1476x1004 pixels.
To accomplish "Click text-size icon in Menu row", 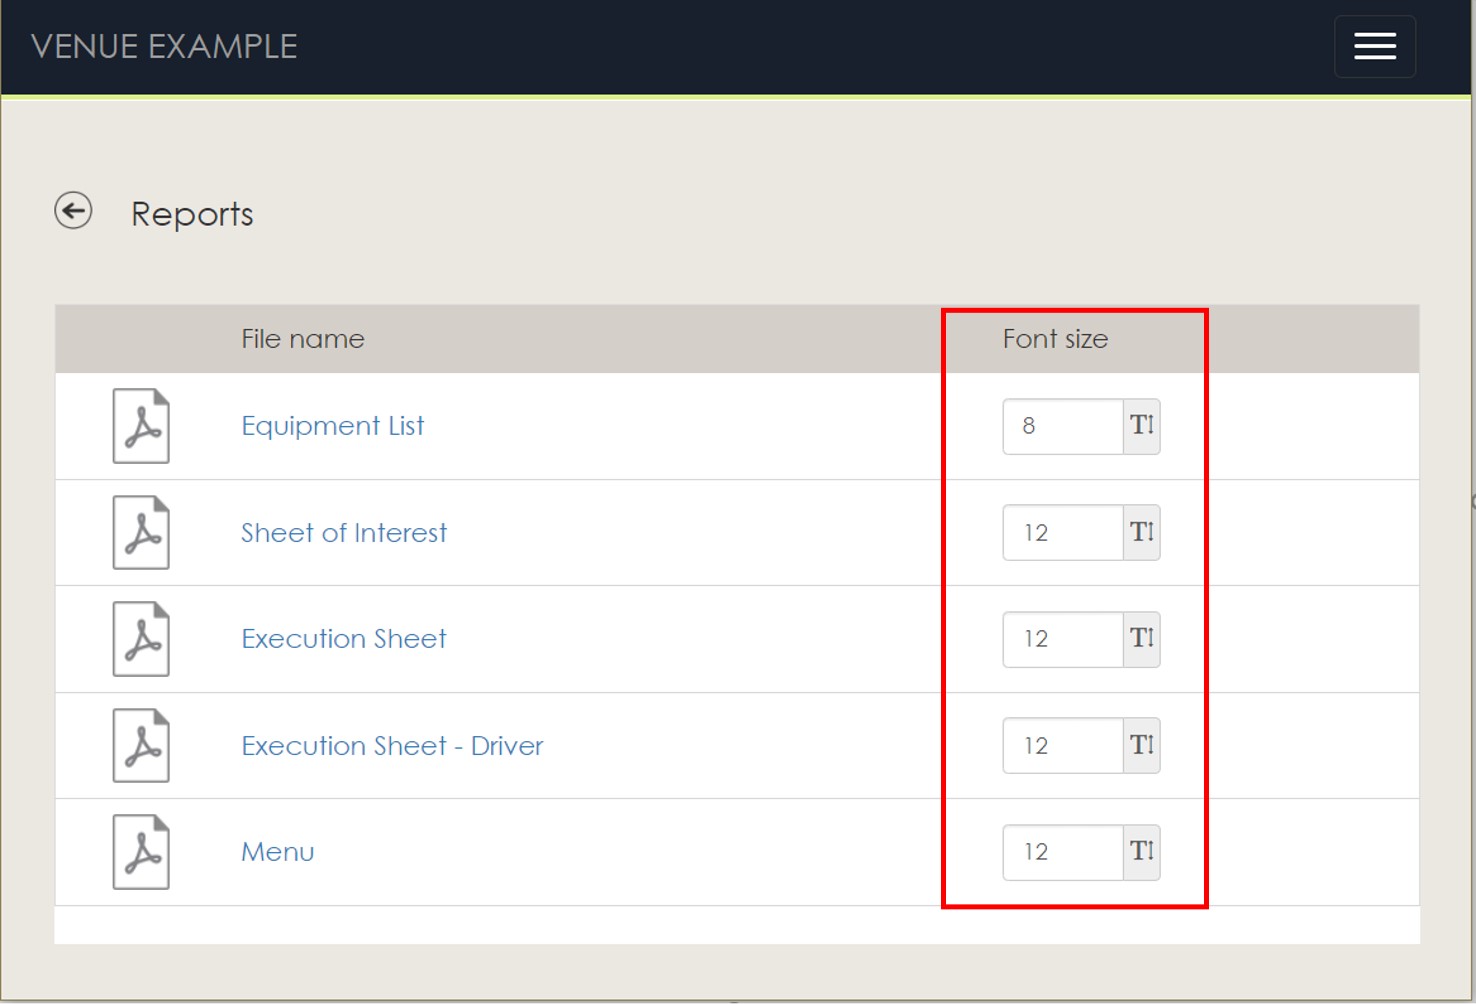I will (1142, 852).
